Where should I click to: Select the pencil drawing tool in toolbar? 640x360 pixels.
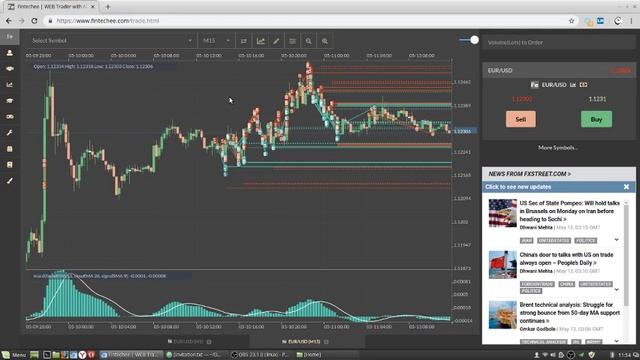coord(276,41)
